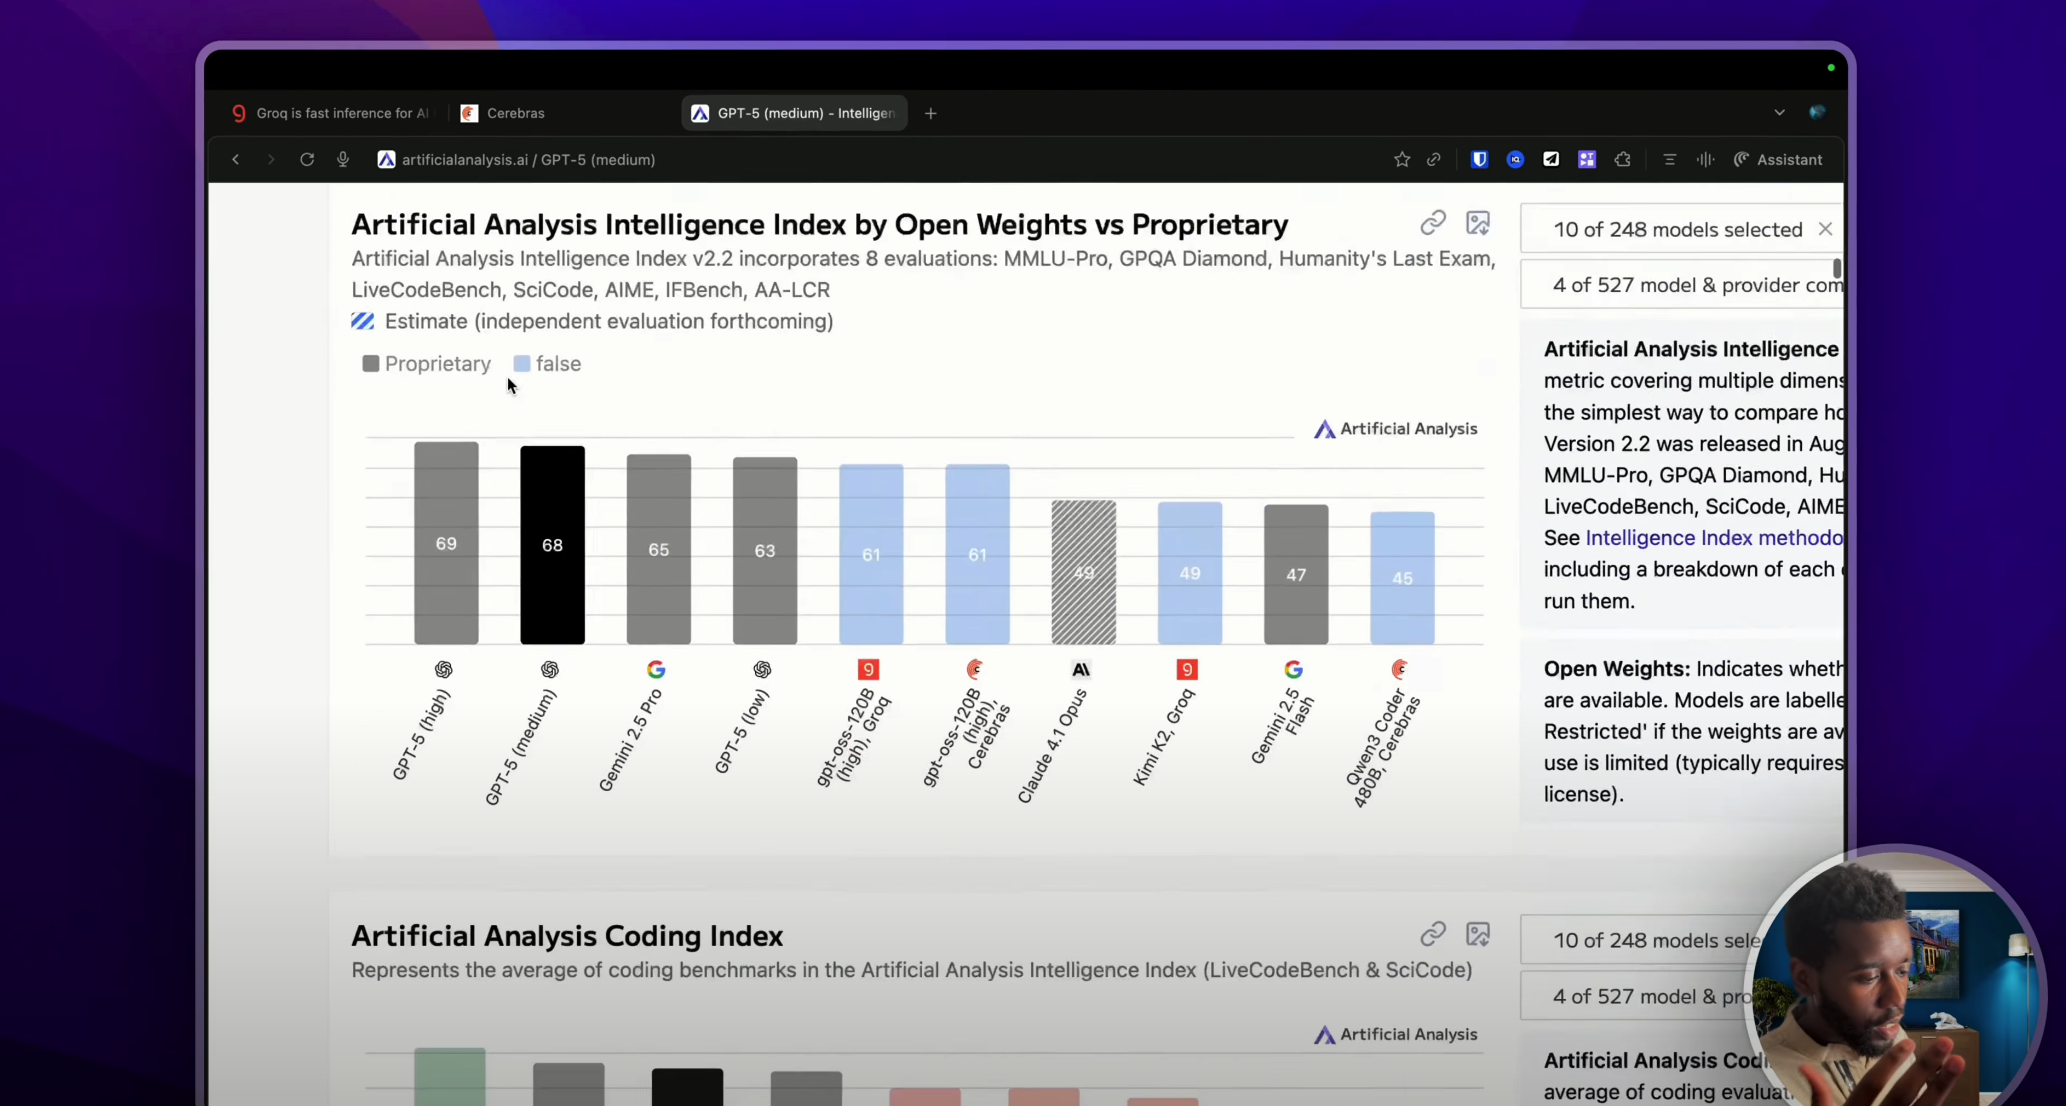This screenshot has height=1106, width=2066.
Task: Select the GPT-5 (medium) Intelligence tab
Action: (x=795, y=113)
